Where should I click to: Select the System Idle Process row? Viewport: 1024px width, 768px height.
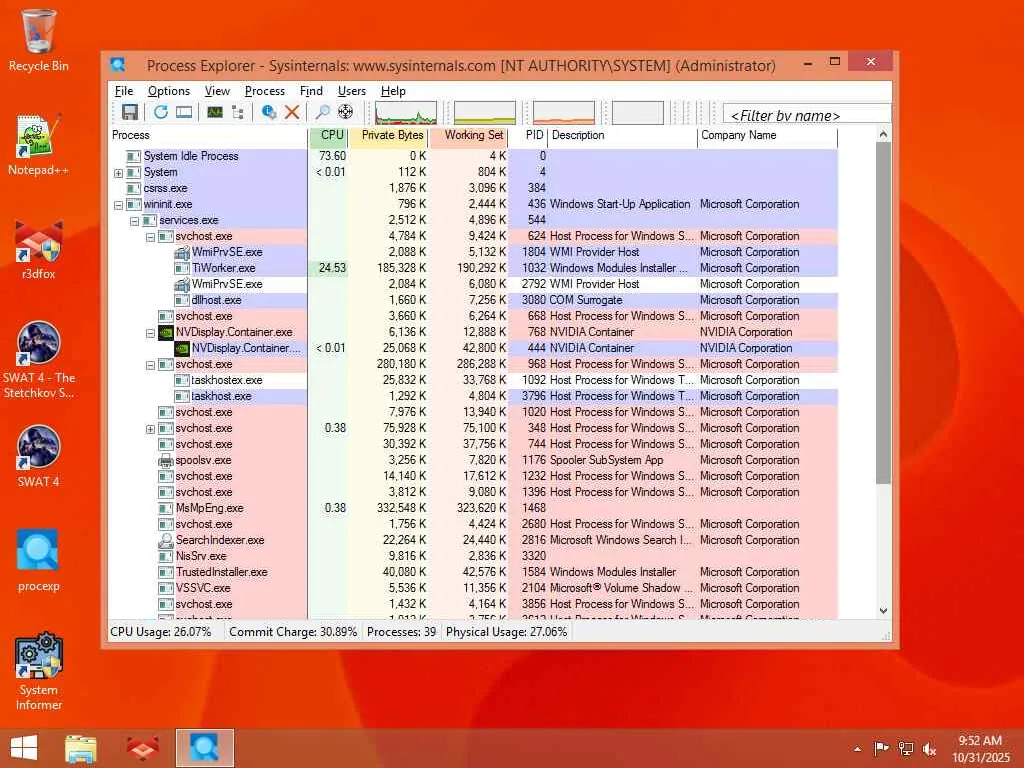(x=473, y=156)
